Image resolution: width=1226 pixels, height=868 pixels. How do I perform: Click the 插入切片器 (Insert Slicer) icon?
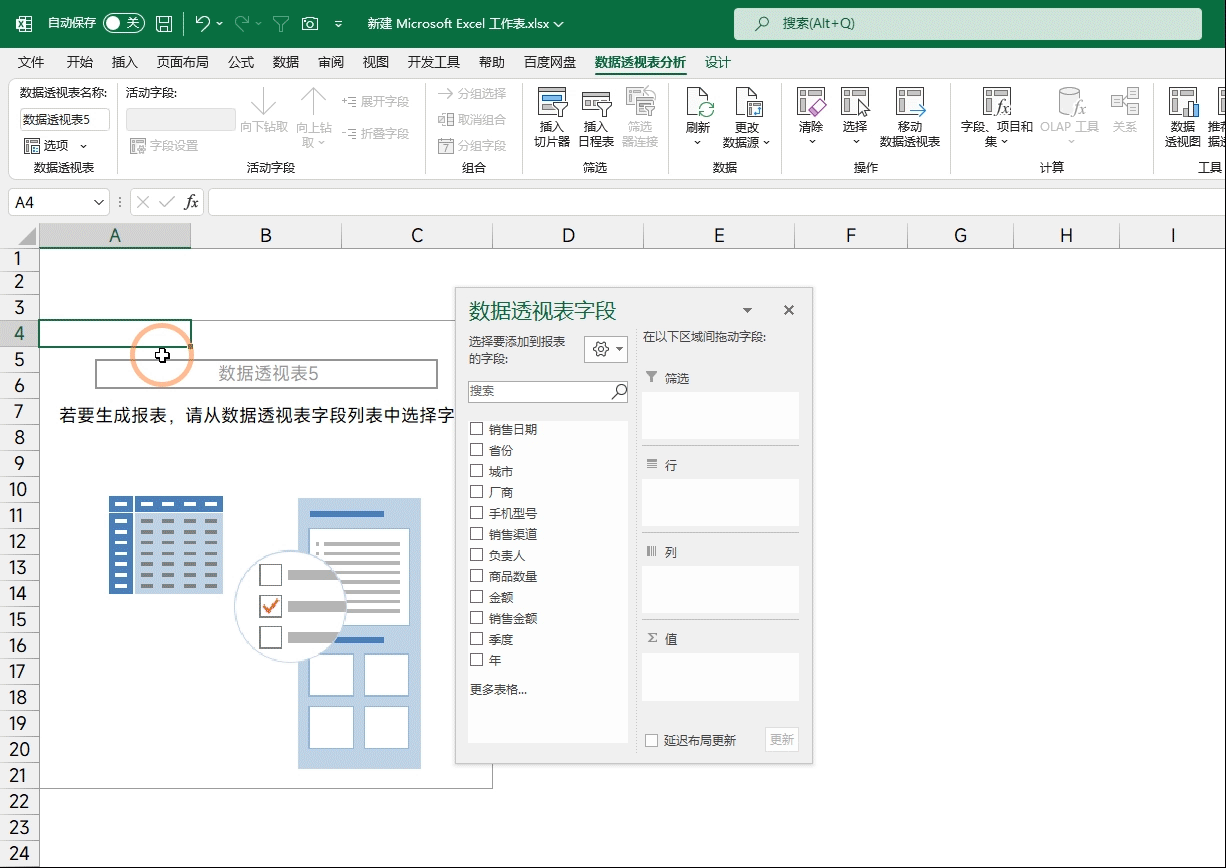(x=552, y=103)
